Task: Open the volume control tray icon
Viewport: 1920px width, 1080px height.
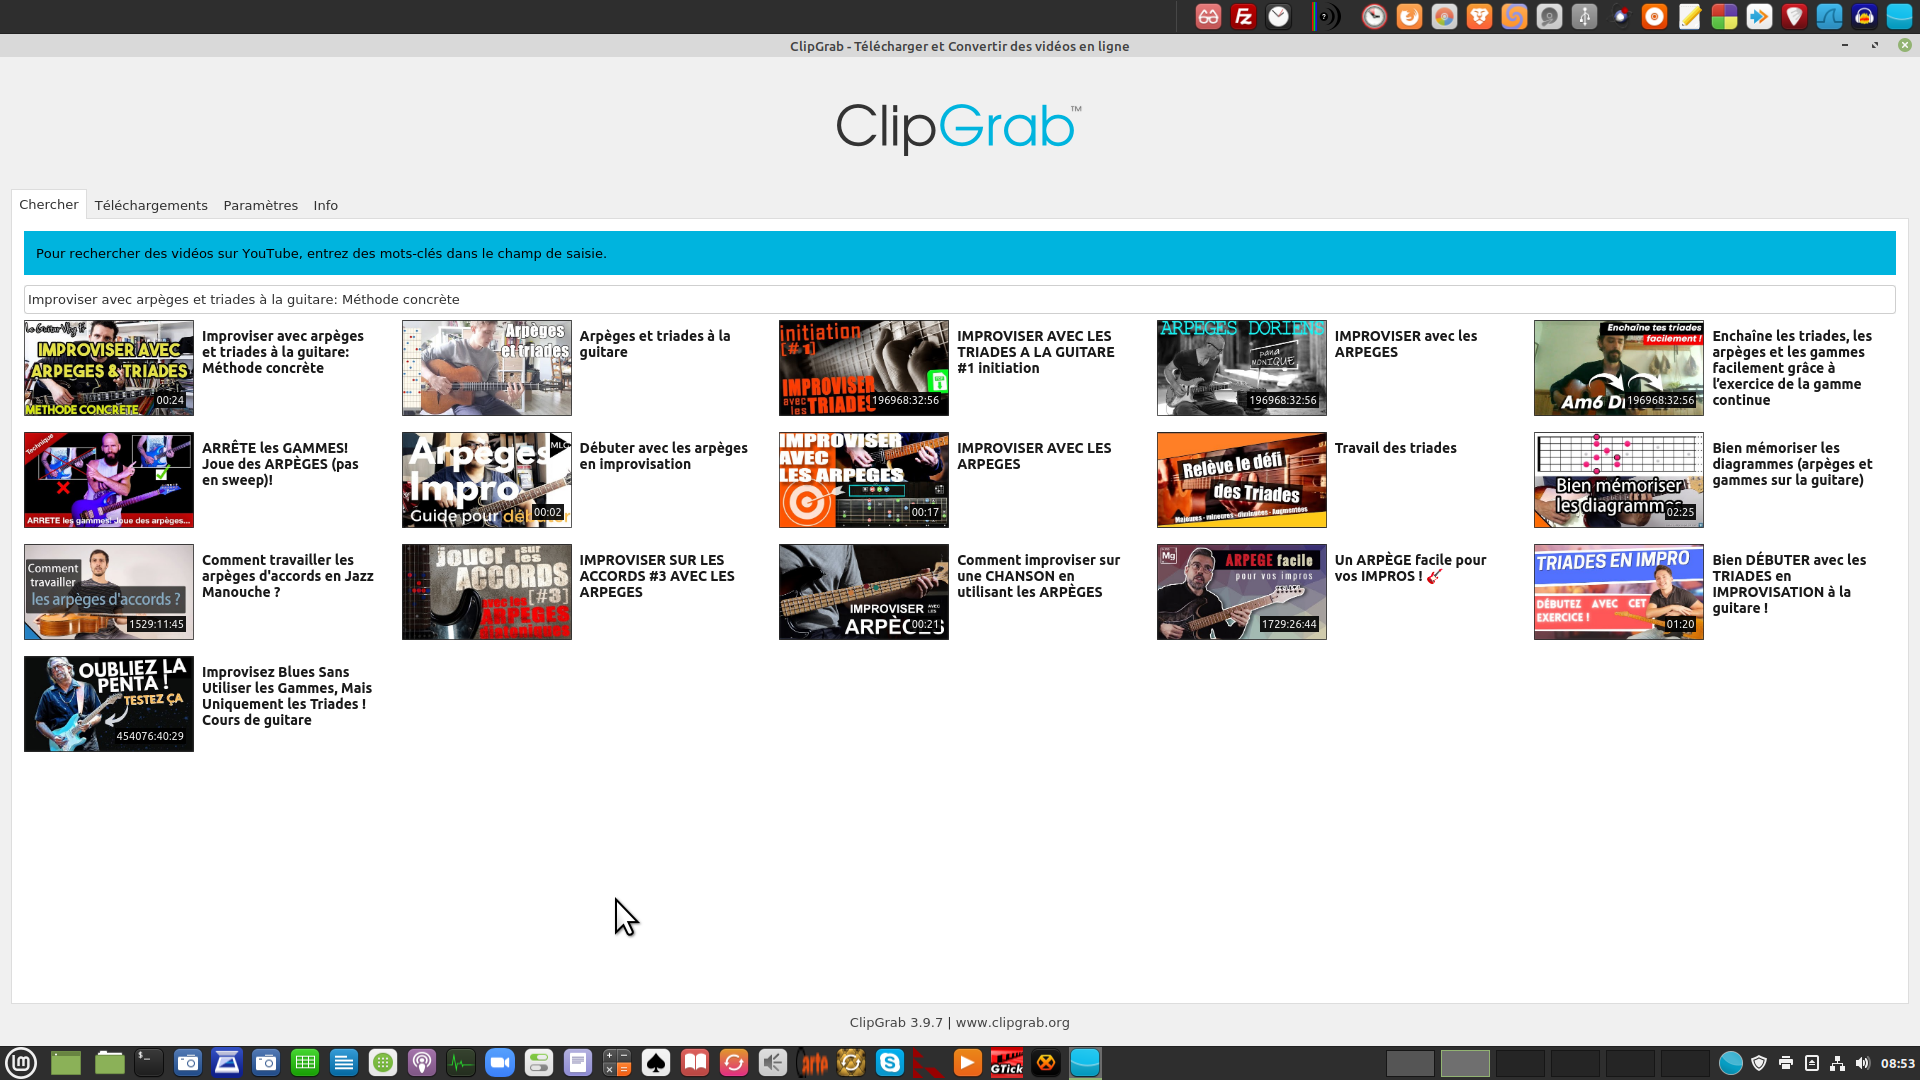Action: 1862,1063
